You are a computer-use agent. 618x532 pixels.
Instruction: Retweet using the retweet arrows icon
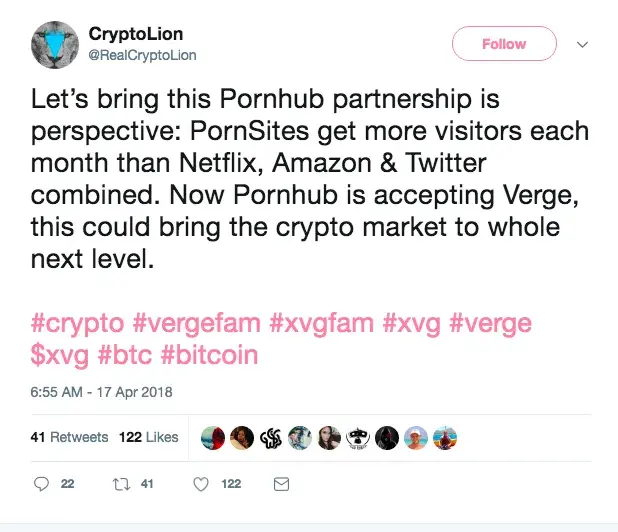pos(121,484)
